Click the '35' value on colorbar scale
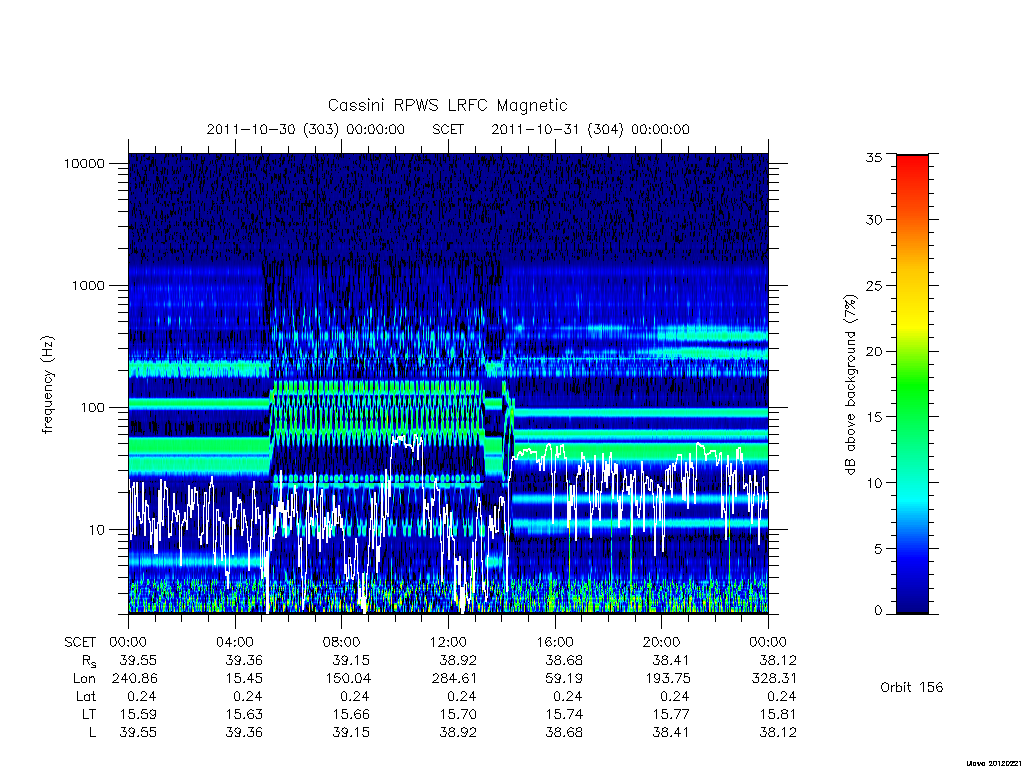 [x=873, y=157]
